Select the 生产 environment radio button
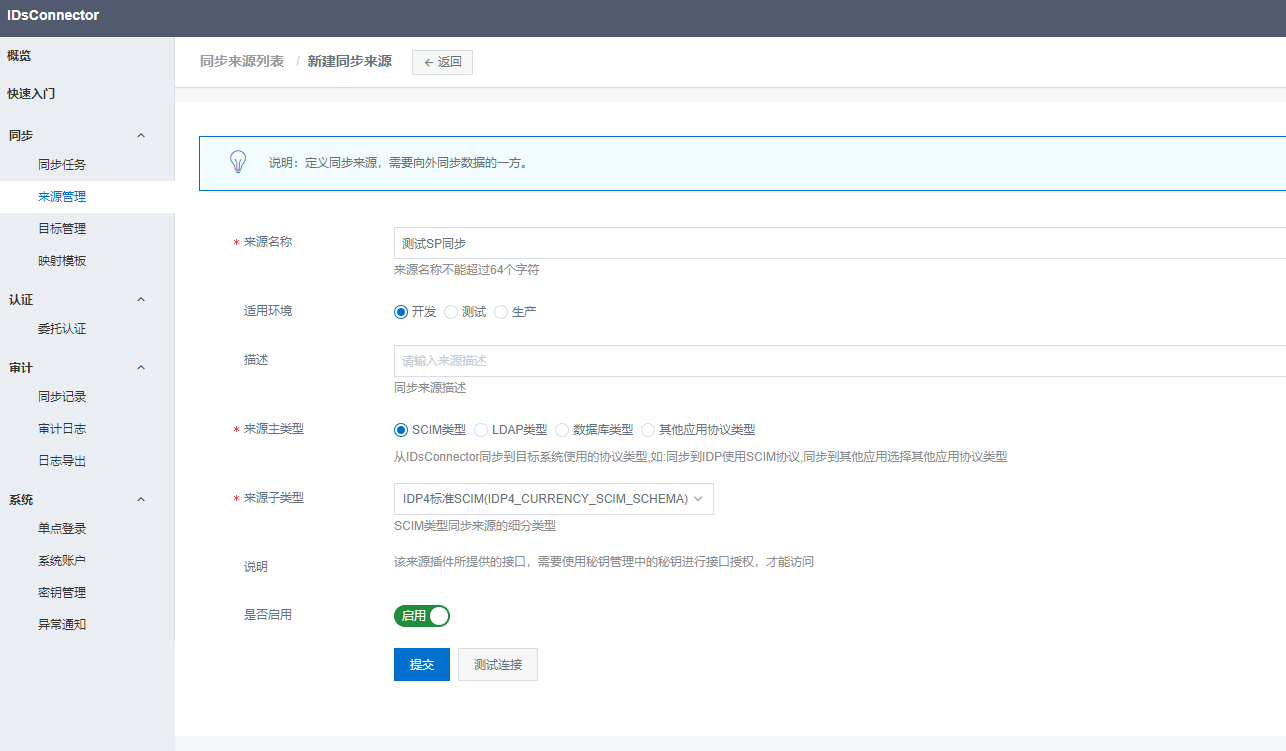 point(501,312)
